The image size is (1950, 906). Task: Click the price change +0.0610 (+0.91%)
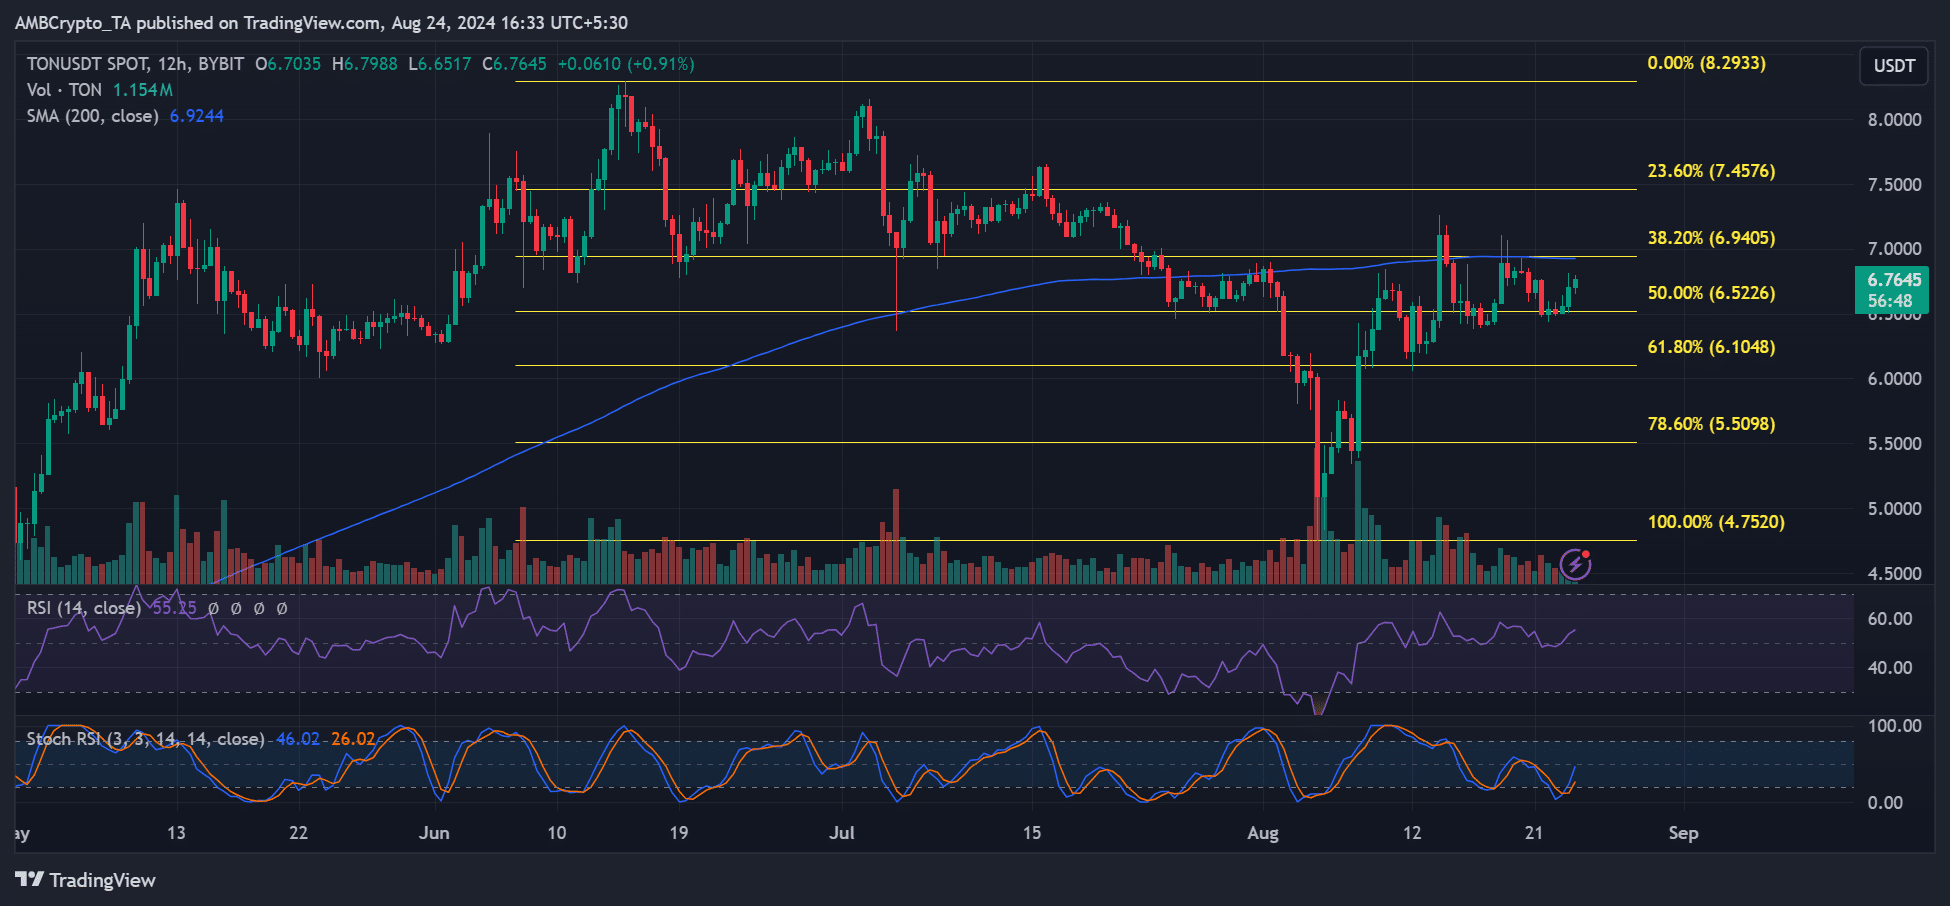point(626,64)
